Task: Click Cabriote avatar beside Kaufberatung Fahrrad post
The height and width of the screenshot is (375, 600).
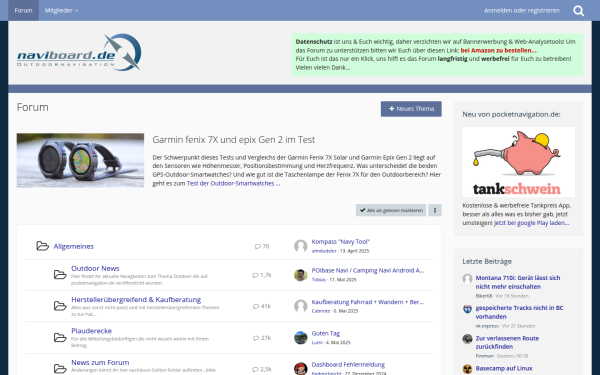Action: pos(301,306)
